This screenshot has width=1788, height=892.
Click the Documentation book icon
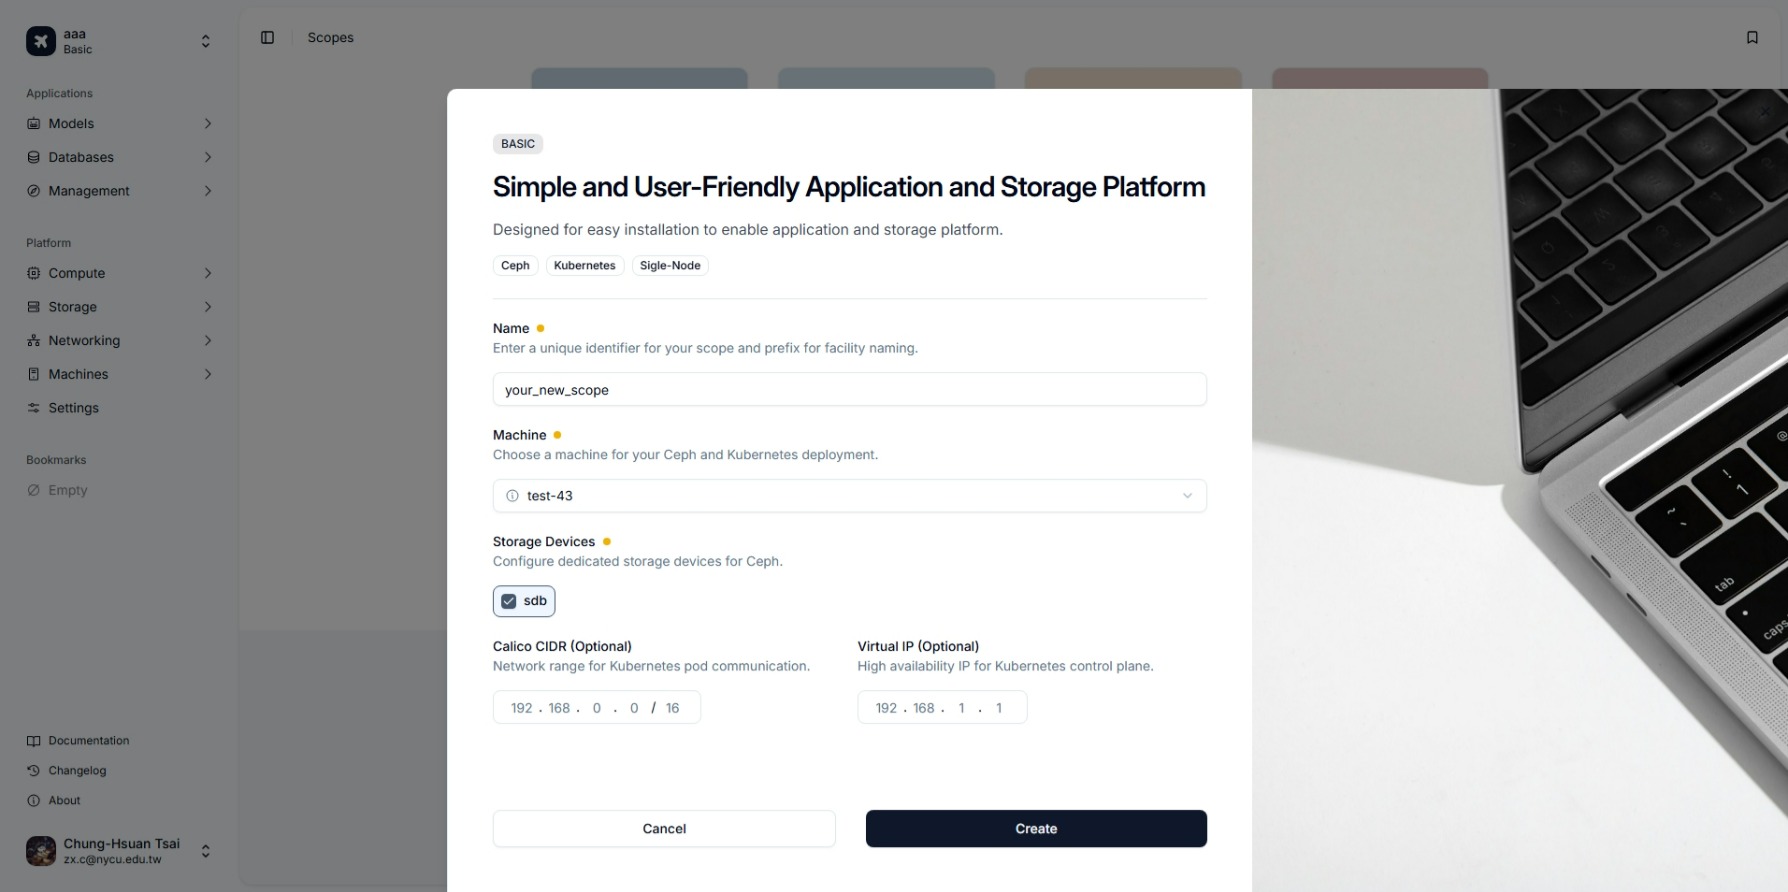[x=34, y=741]
